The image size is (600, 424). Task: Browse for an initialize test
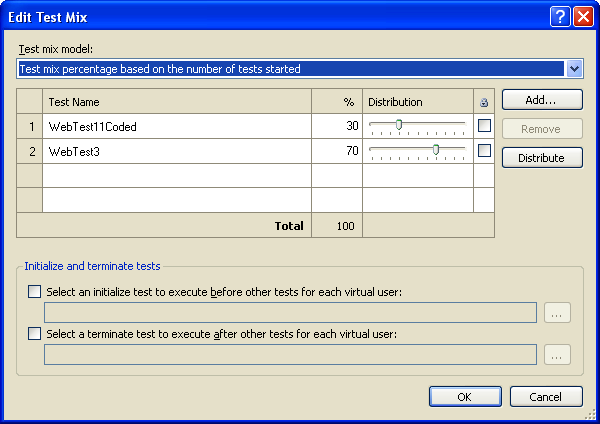point(557,313)
